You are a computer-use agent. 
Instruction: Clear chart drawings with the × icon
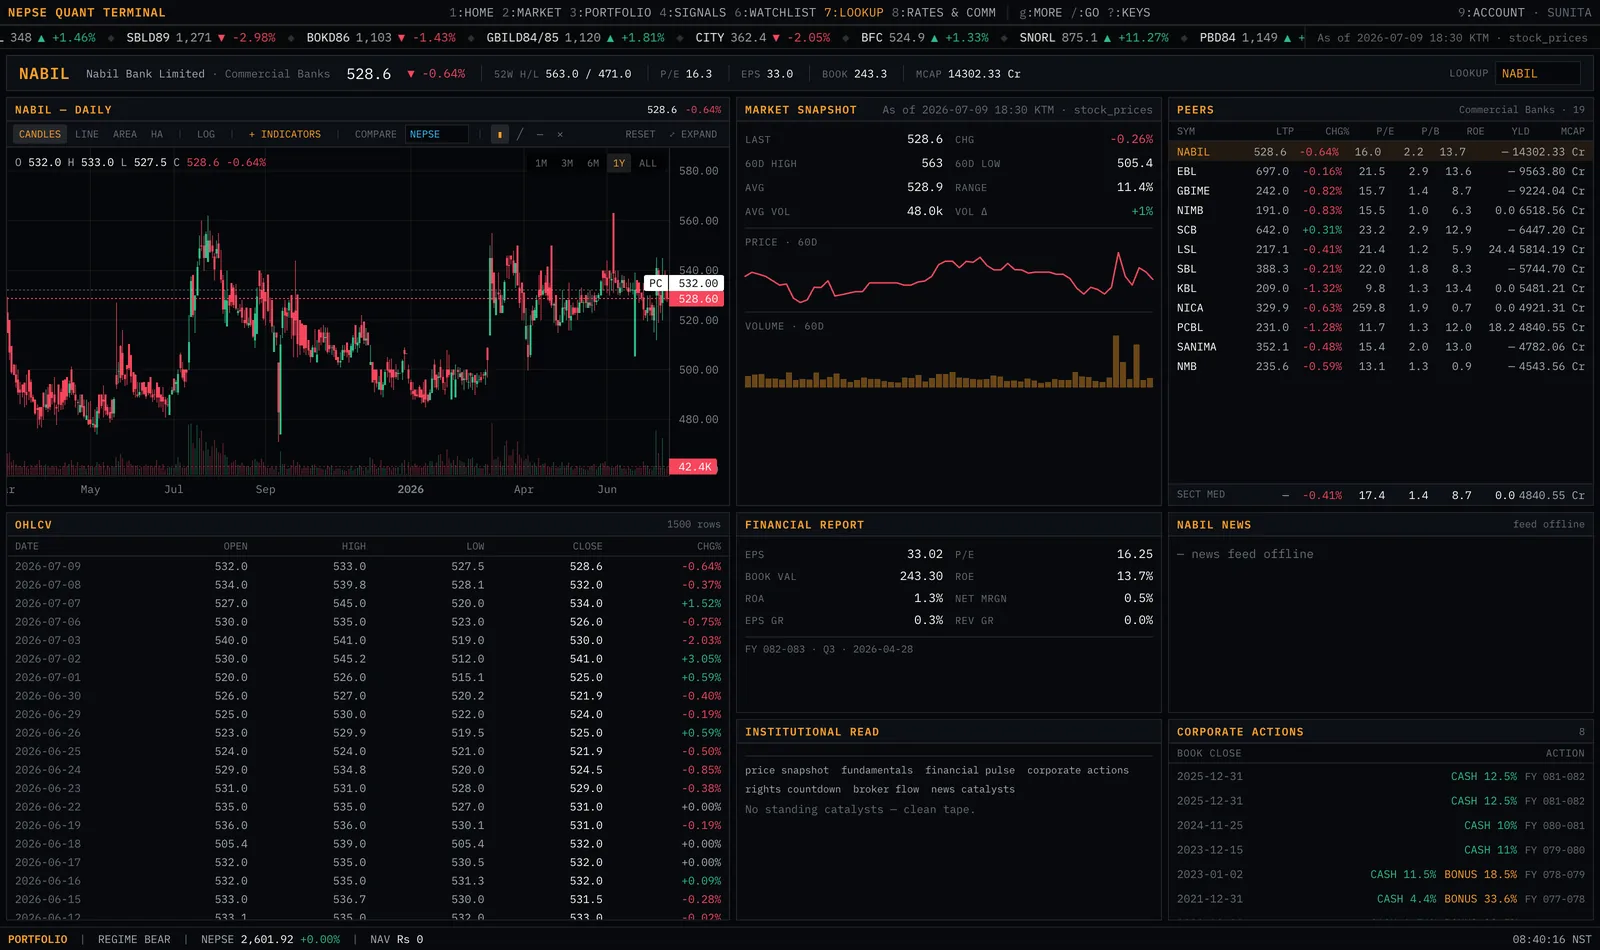coord(560,134)
